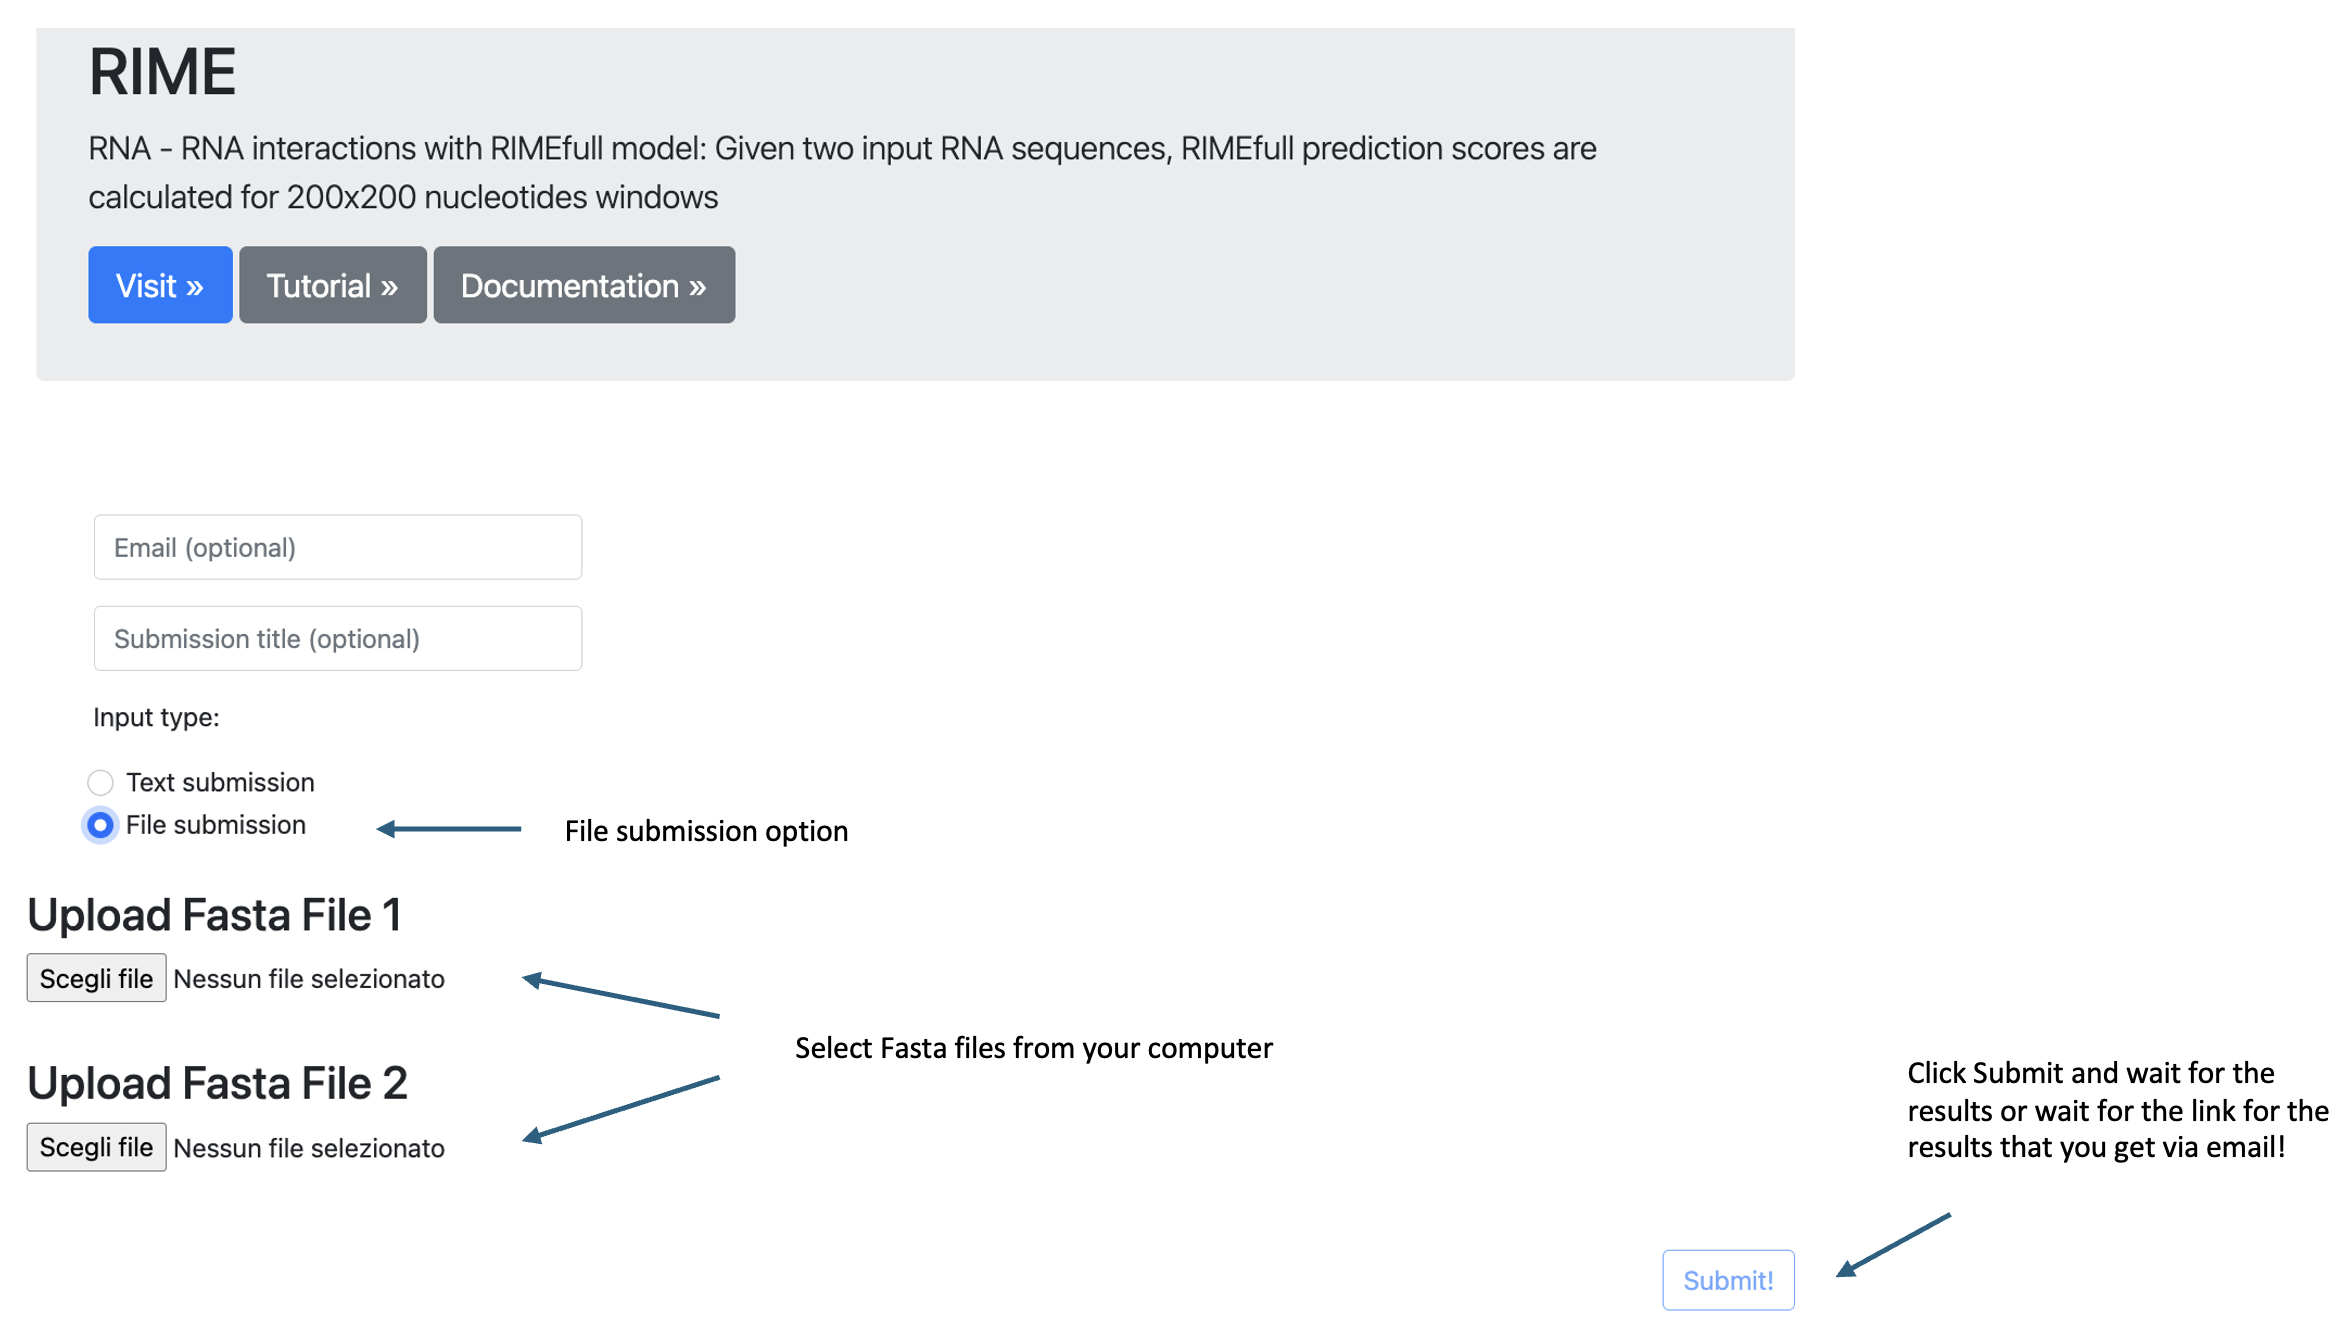The height and width of the screenshot is (1326, 2352).
Task: Open the Documentation » link
Action: point(584,285)
